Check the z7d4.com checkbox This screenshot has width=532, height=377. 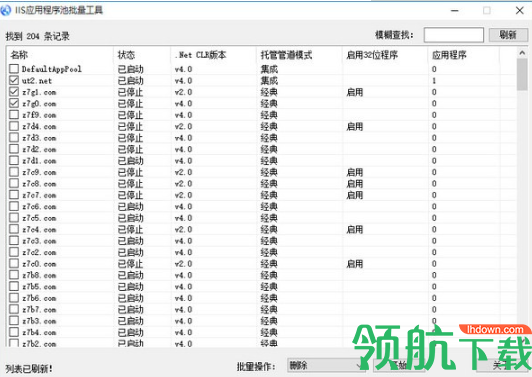(x=14, y=126)
